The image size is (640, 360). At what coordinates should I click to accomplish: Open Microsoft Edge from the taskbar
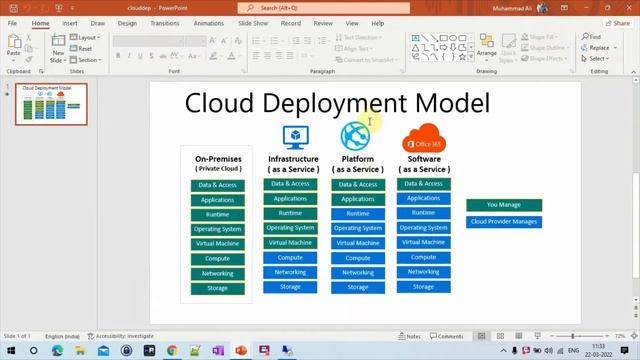tap(57, 350)
